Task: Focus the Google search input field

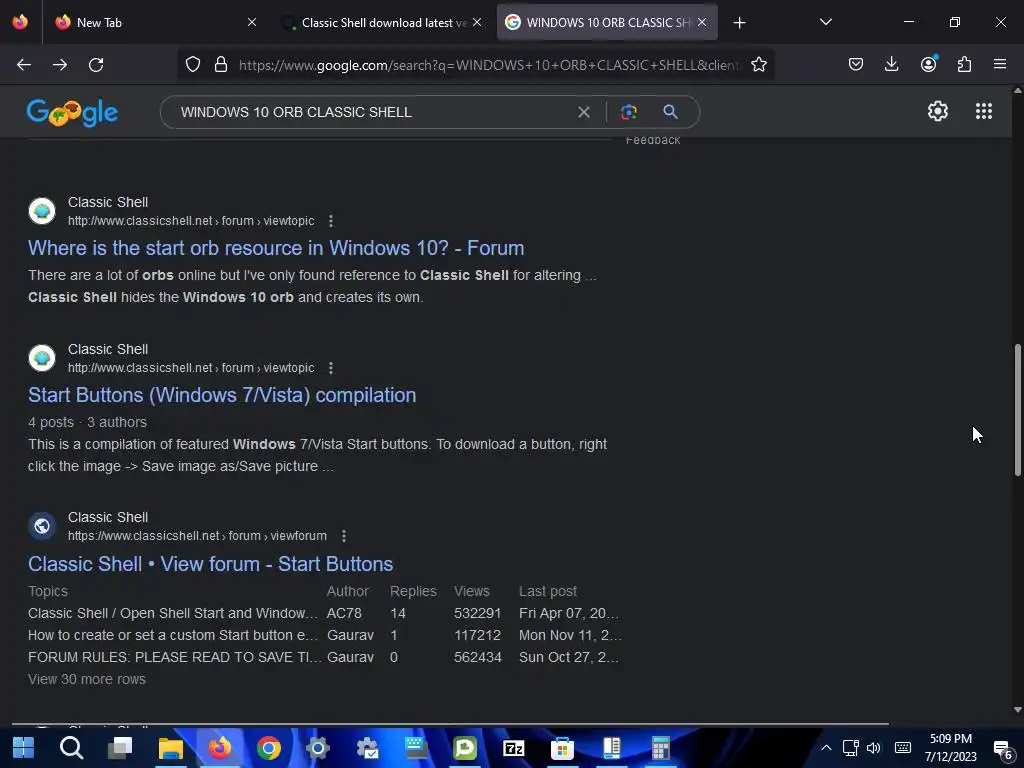Action: point(372,112)
